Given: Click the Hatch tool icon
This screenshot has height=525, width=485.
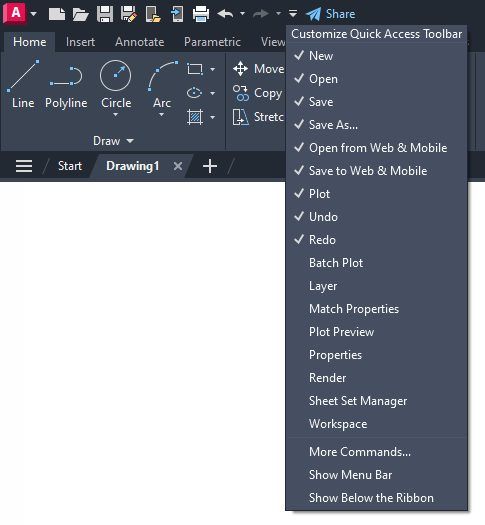Looking at the screenshot, I should (x=195, y=117).
